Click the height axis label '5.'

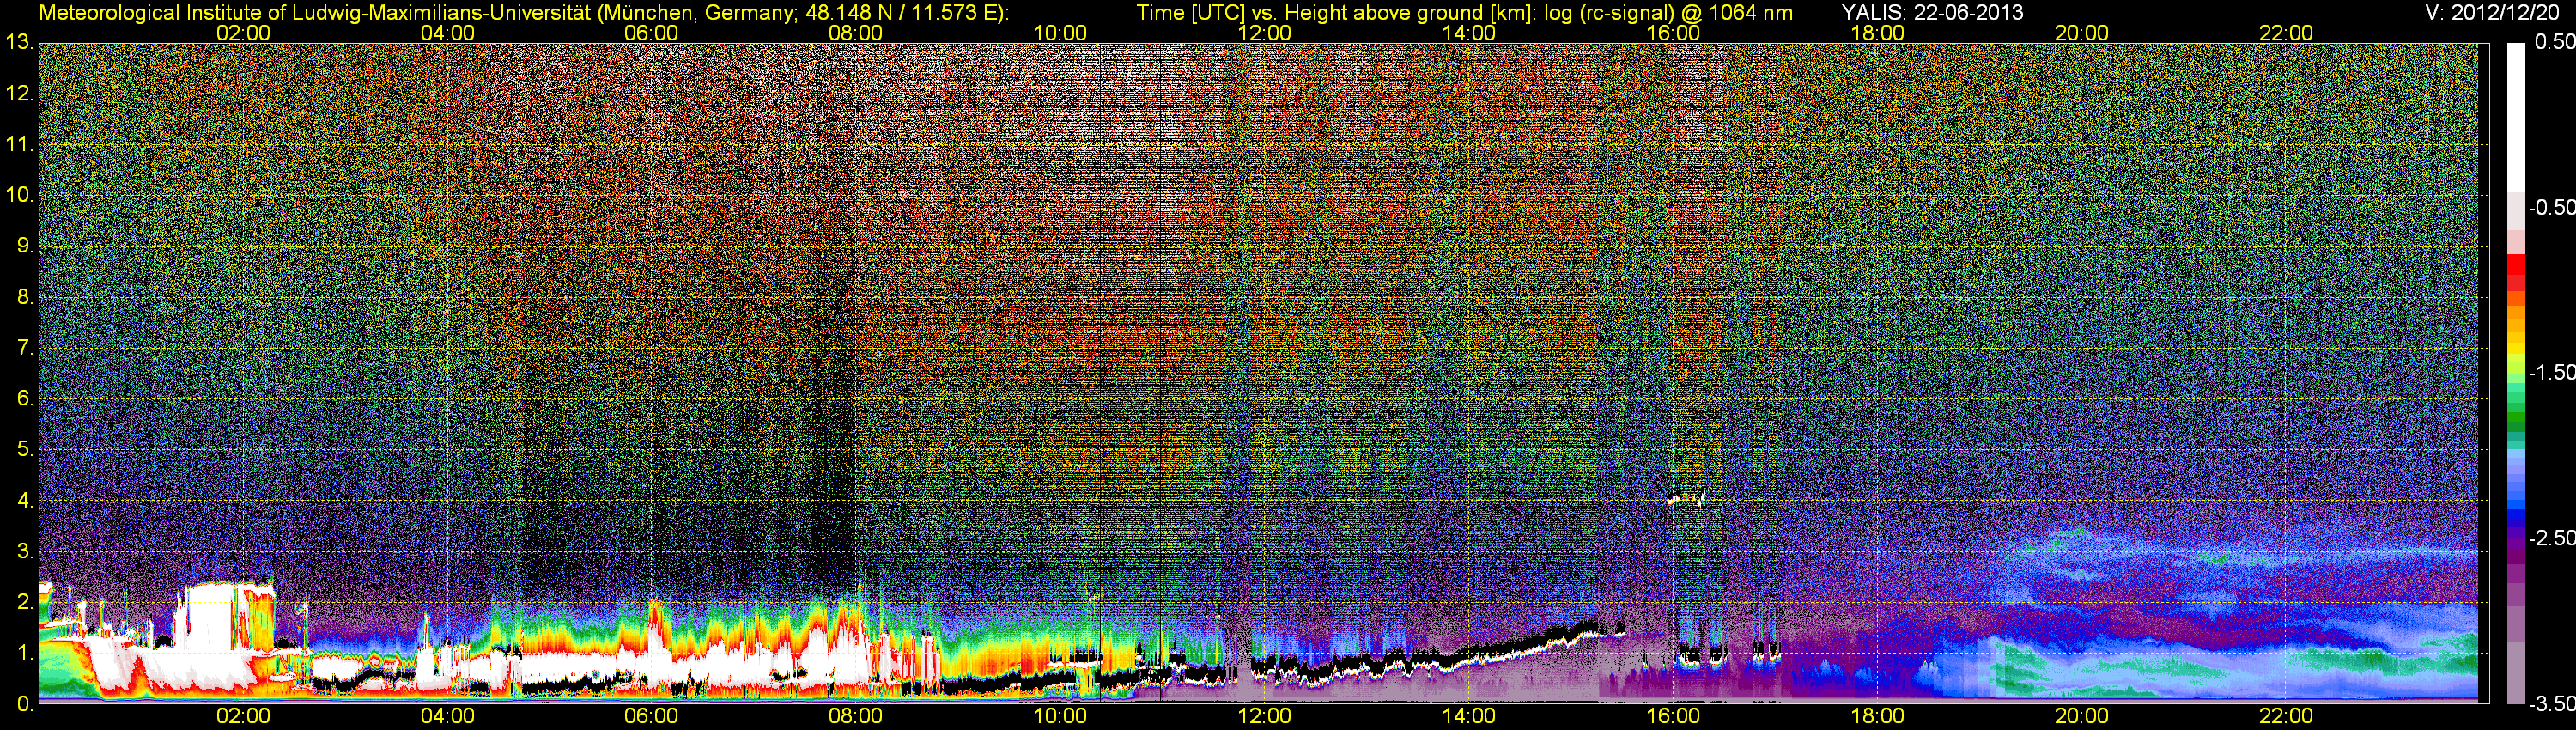pyautogui.click(x=25, y=449)
